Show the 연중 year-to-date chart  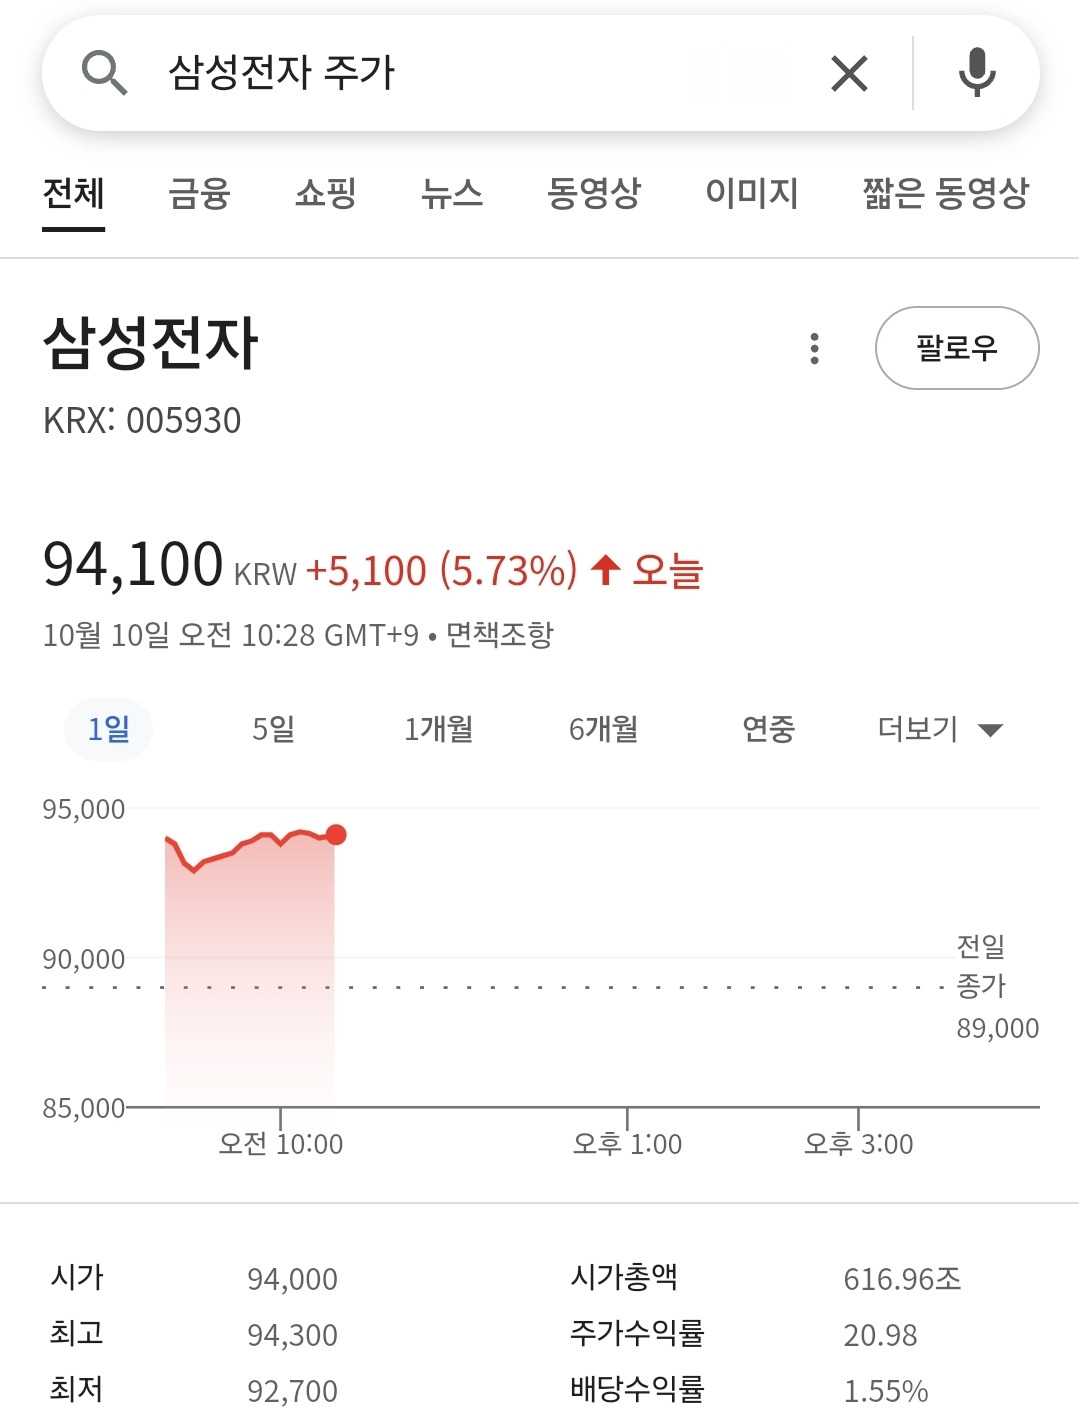[x=768, y=729]
